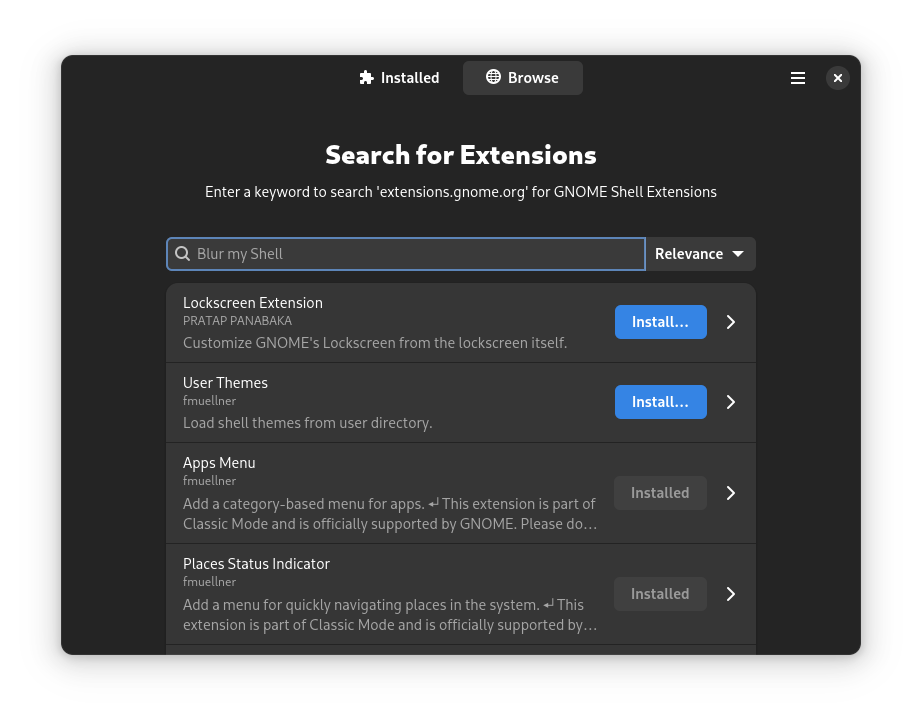Click the chevron arrow next to Apps Menu
The width and height of the screenshot is (922, 722).
pyautogui.click(x=730, y=492)
